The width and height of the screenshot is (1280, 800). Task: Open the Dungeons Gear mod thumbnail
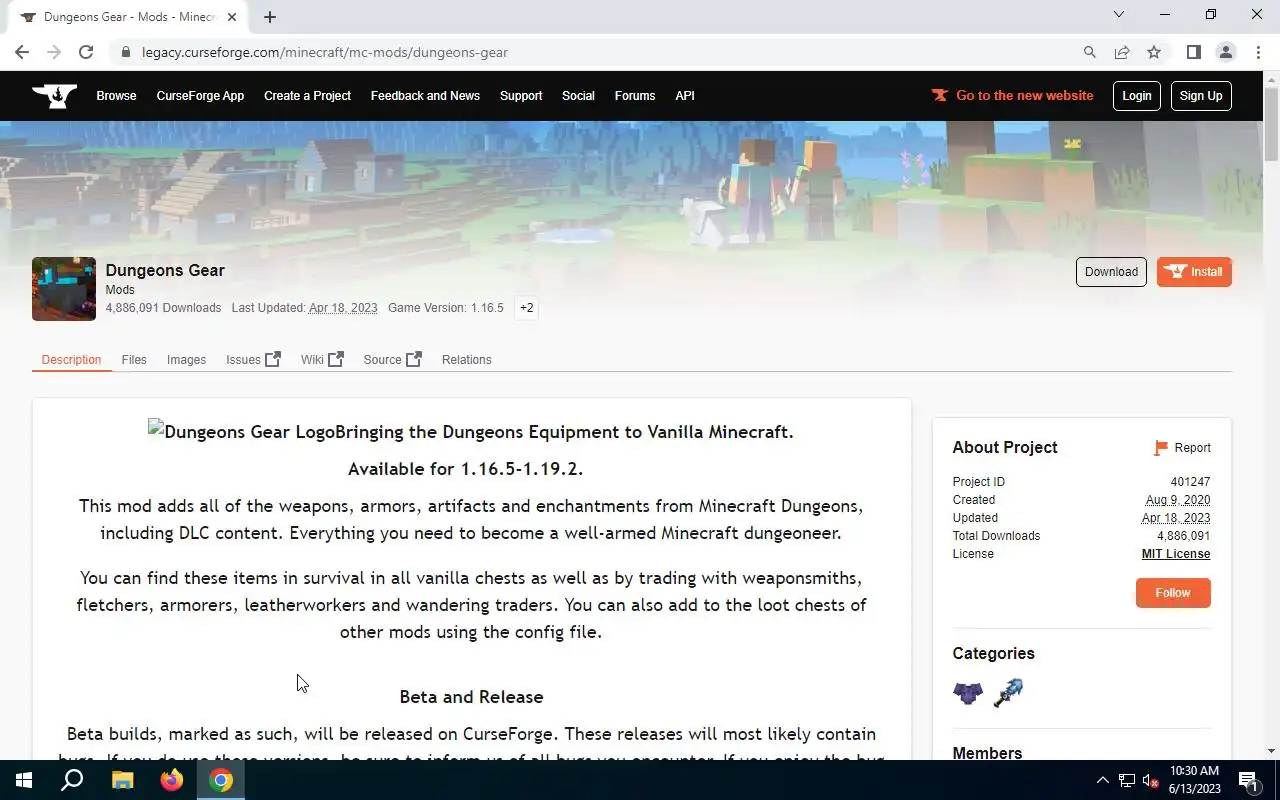64,289
